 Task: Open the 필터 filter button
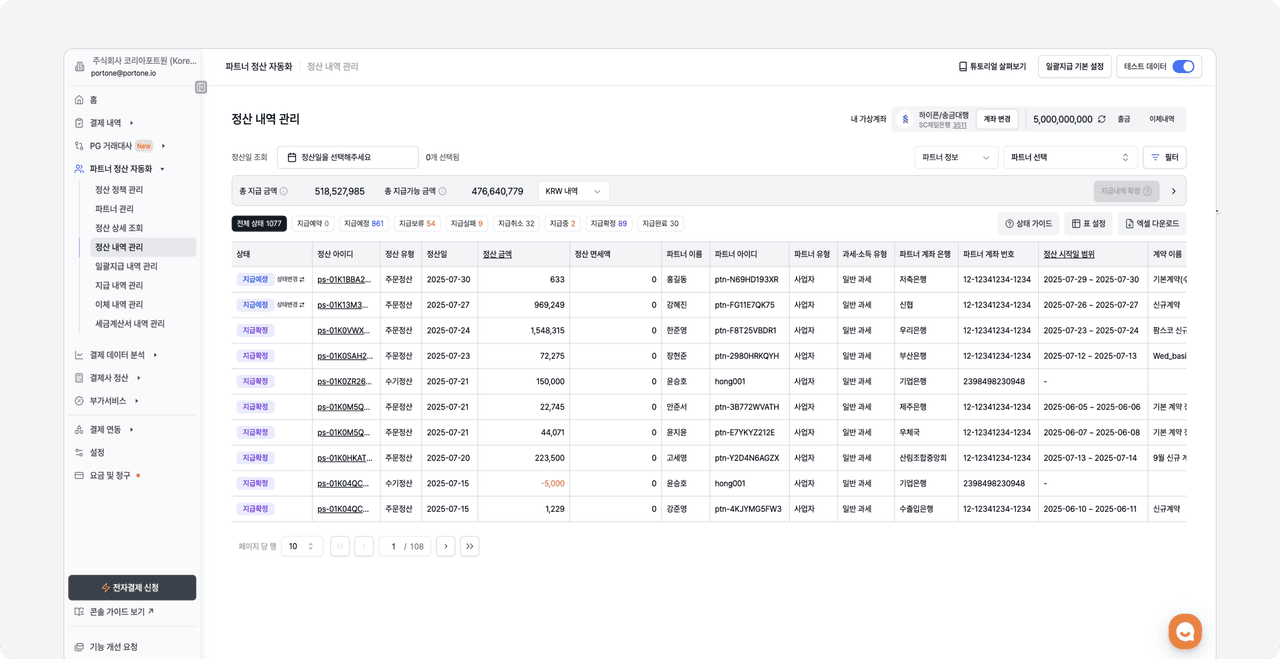pos(1164,158)
